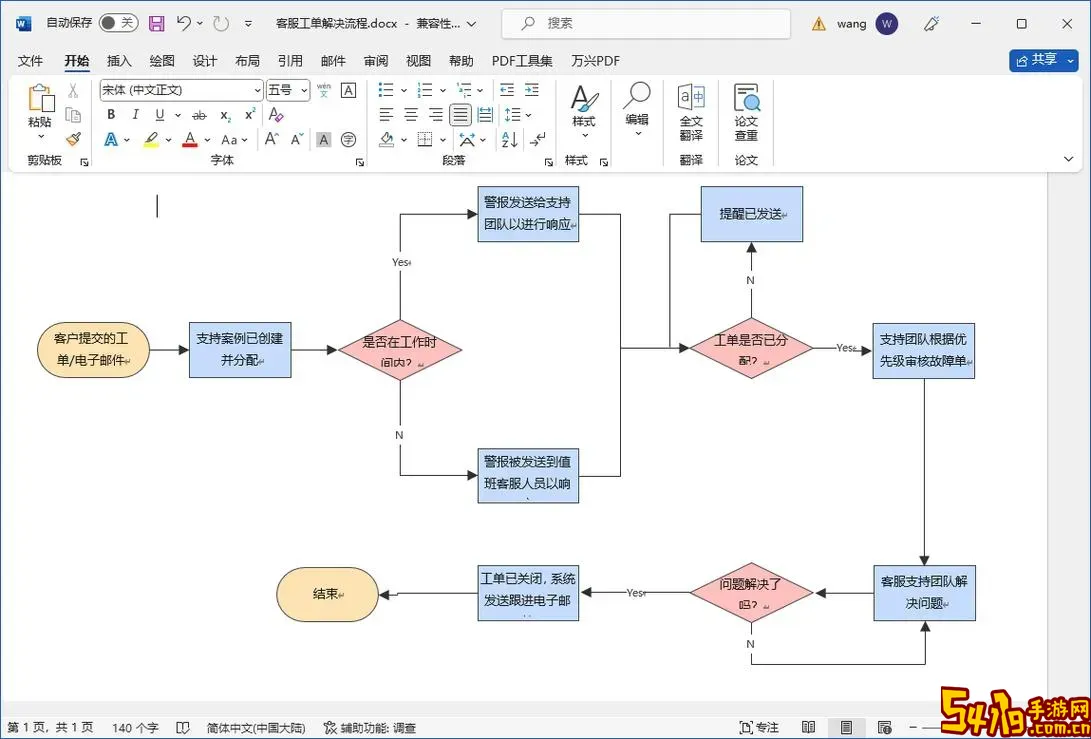Apply Strikethrough formatting
The image size is (1091, 739).
point(200,115)
